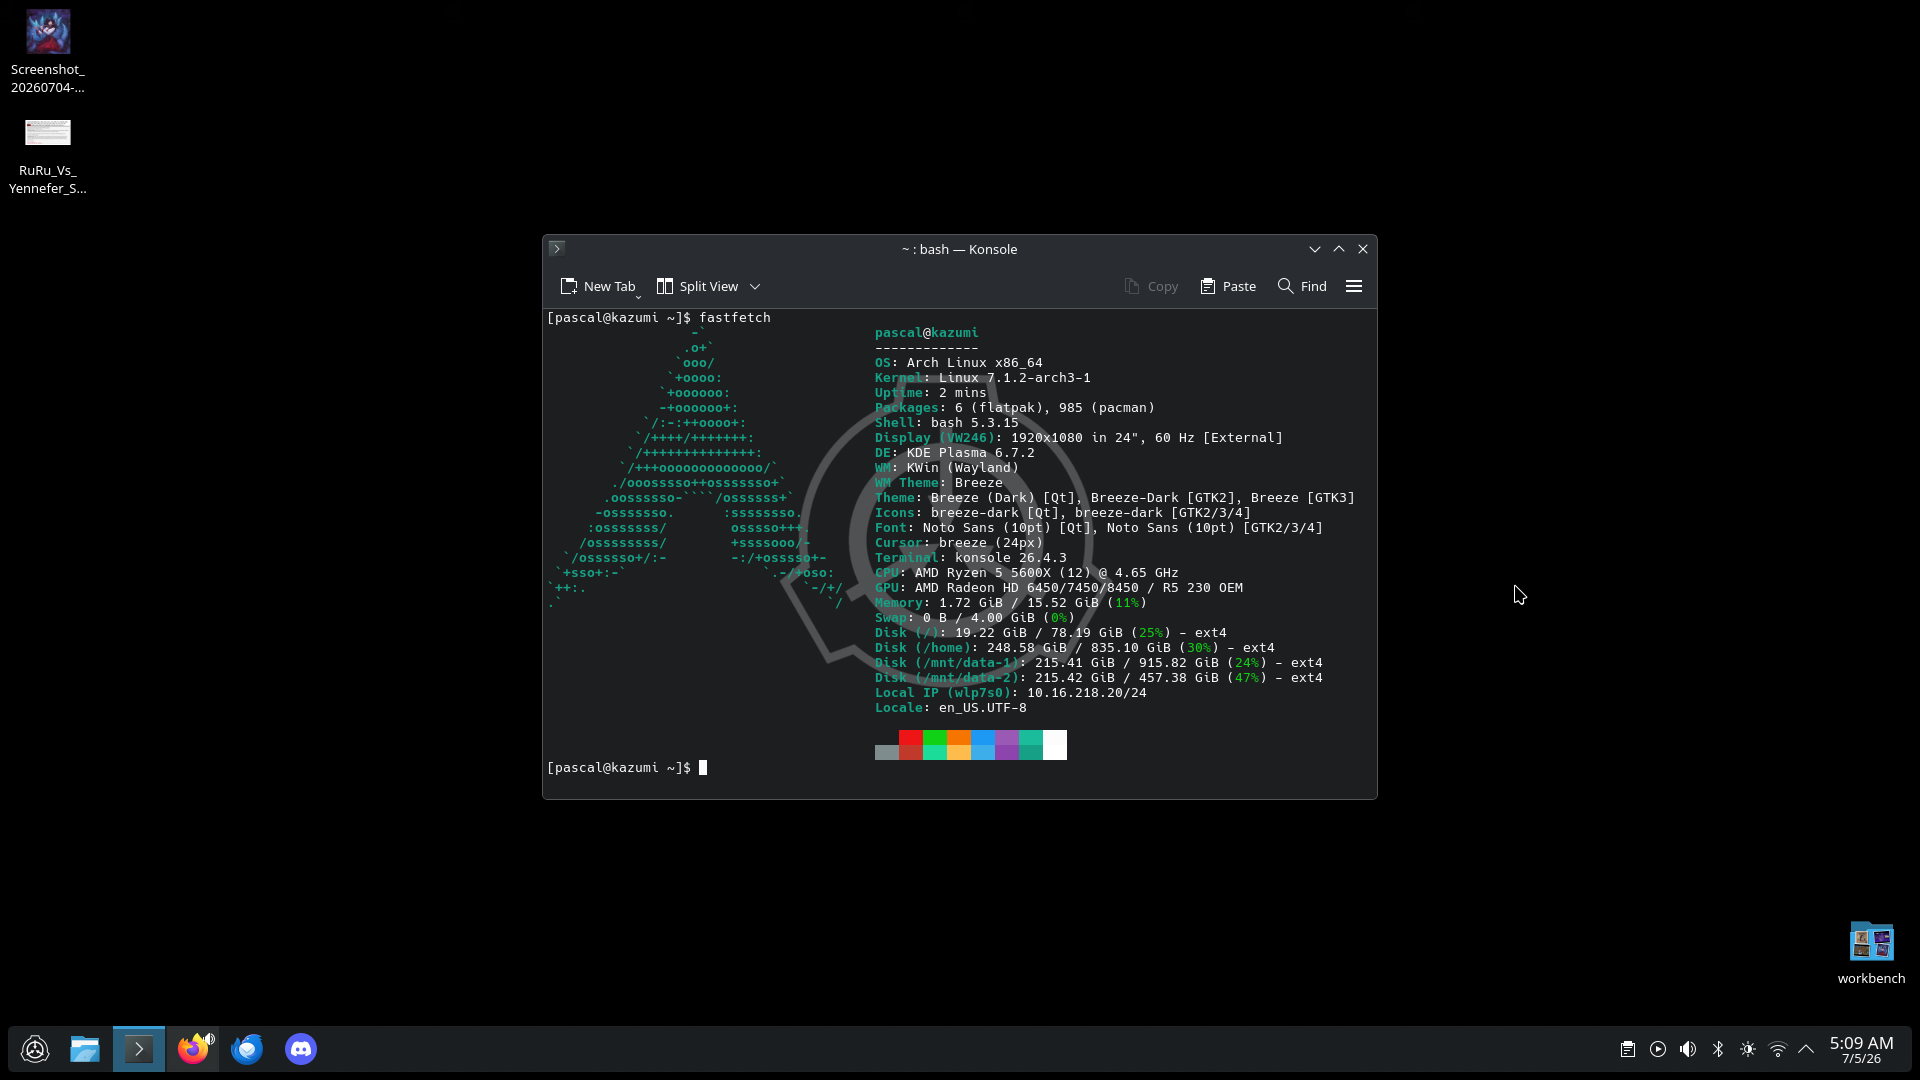Select the workbench desktop folder

(1871, 953)
